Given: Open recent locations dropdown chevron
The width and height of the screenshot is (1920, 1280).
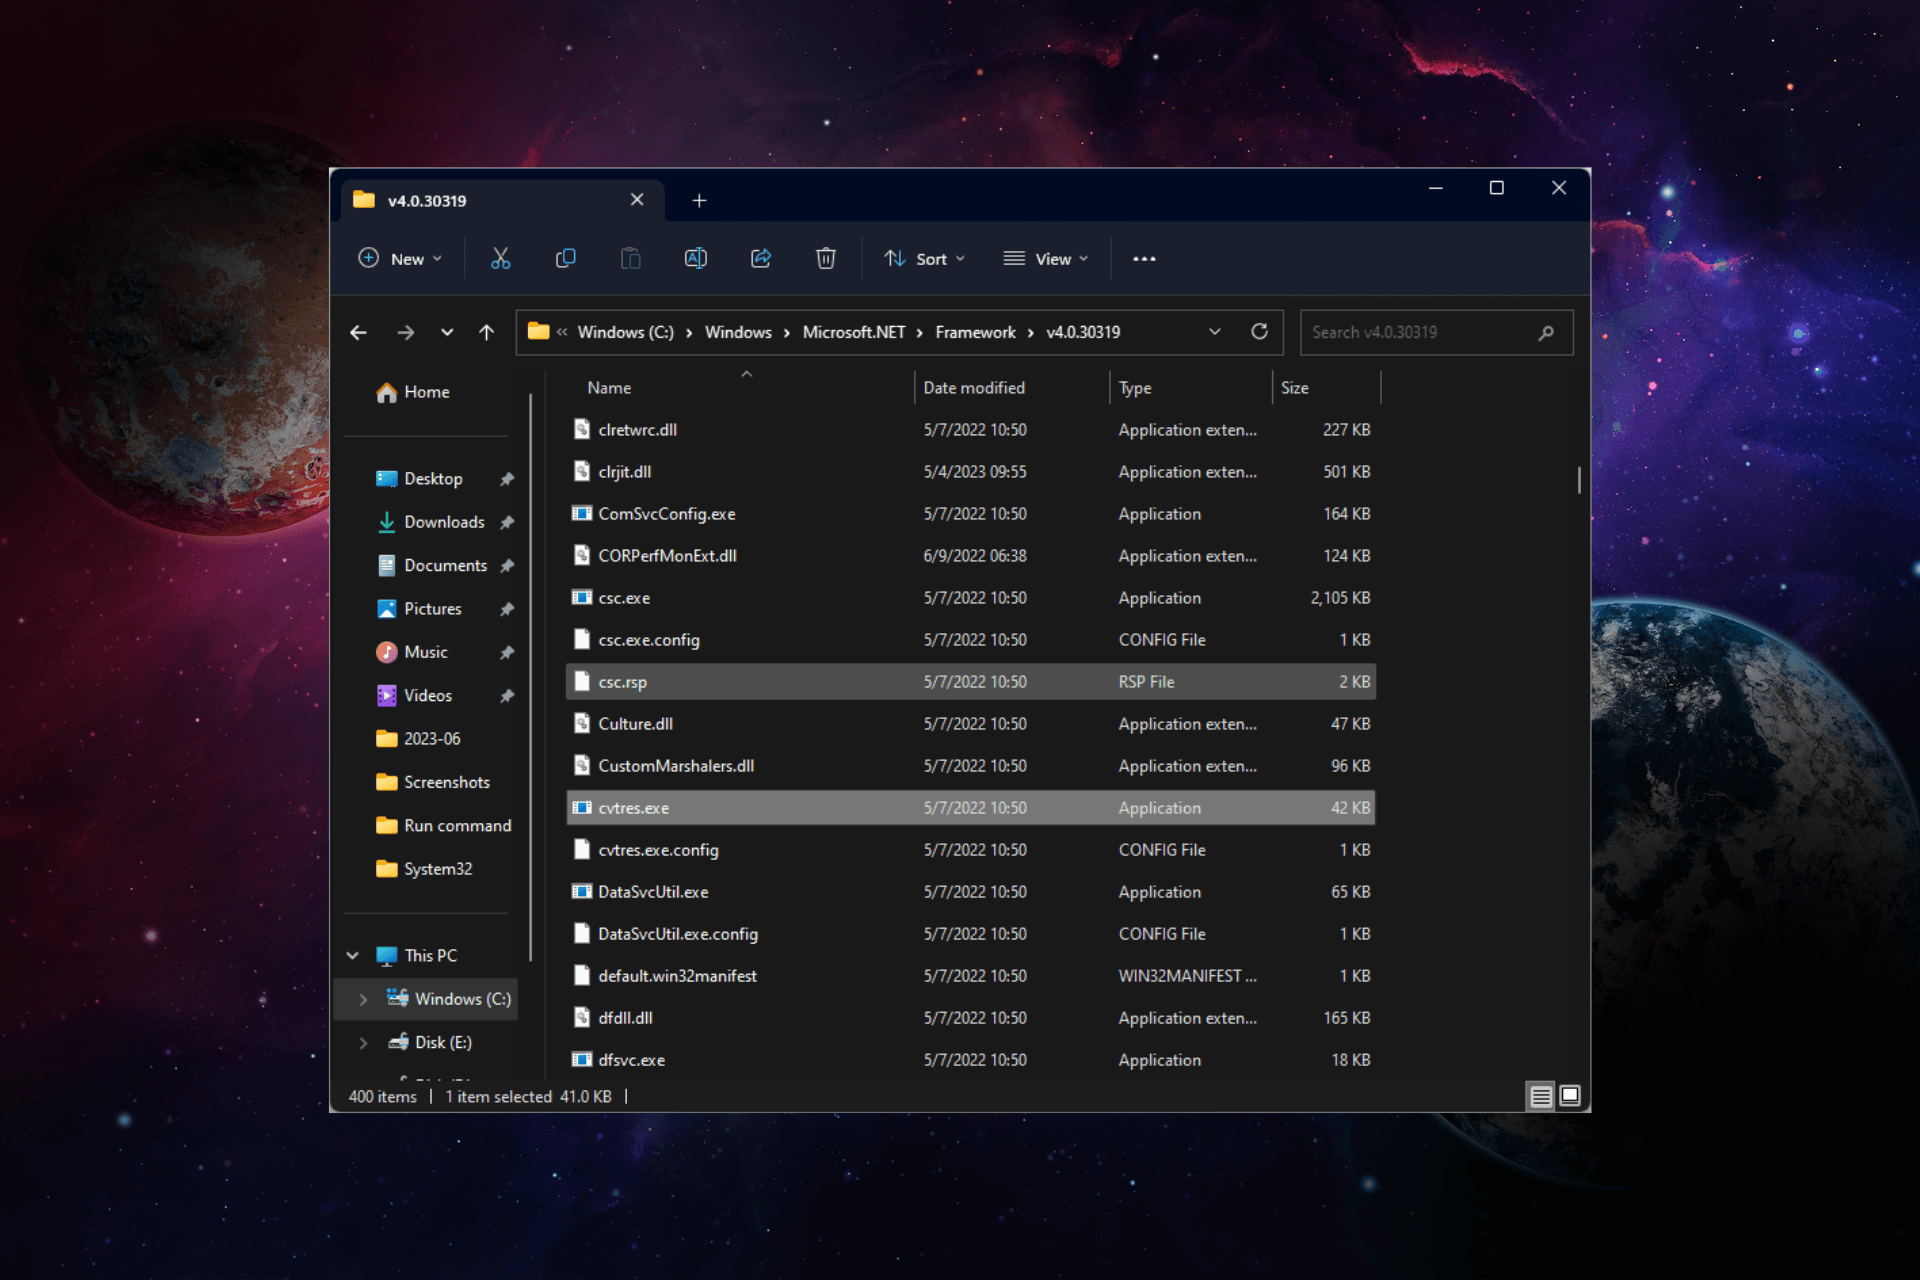Looking at the screenshot, I should tap(446, 333).
